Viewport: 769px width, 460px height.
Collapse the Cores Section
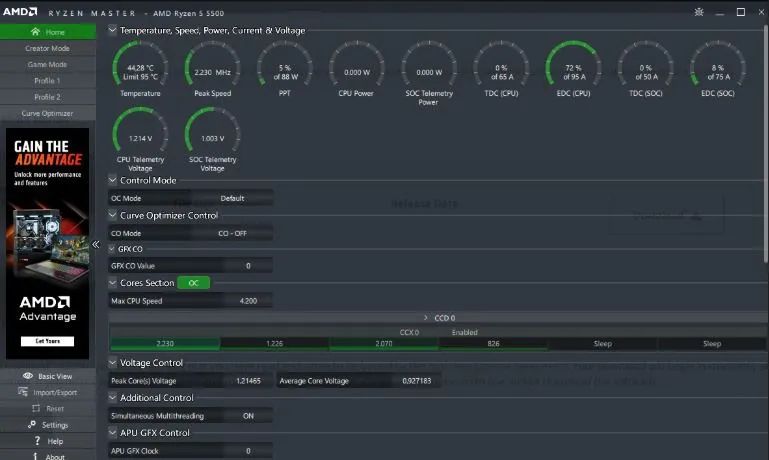(x=112, y=282)
